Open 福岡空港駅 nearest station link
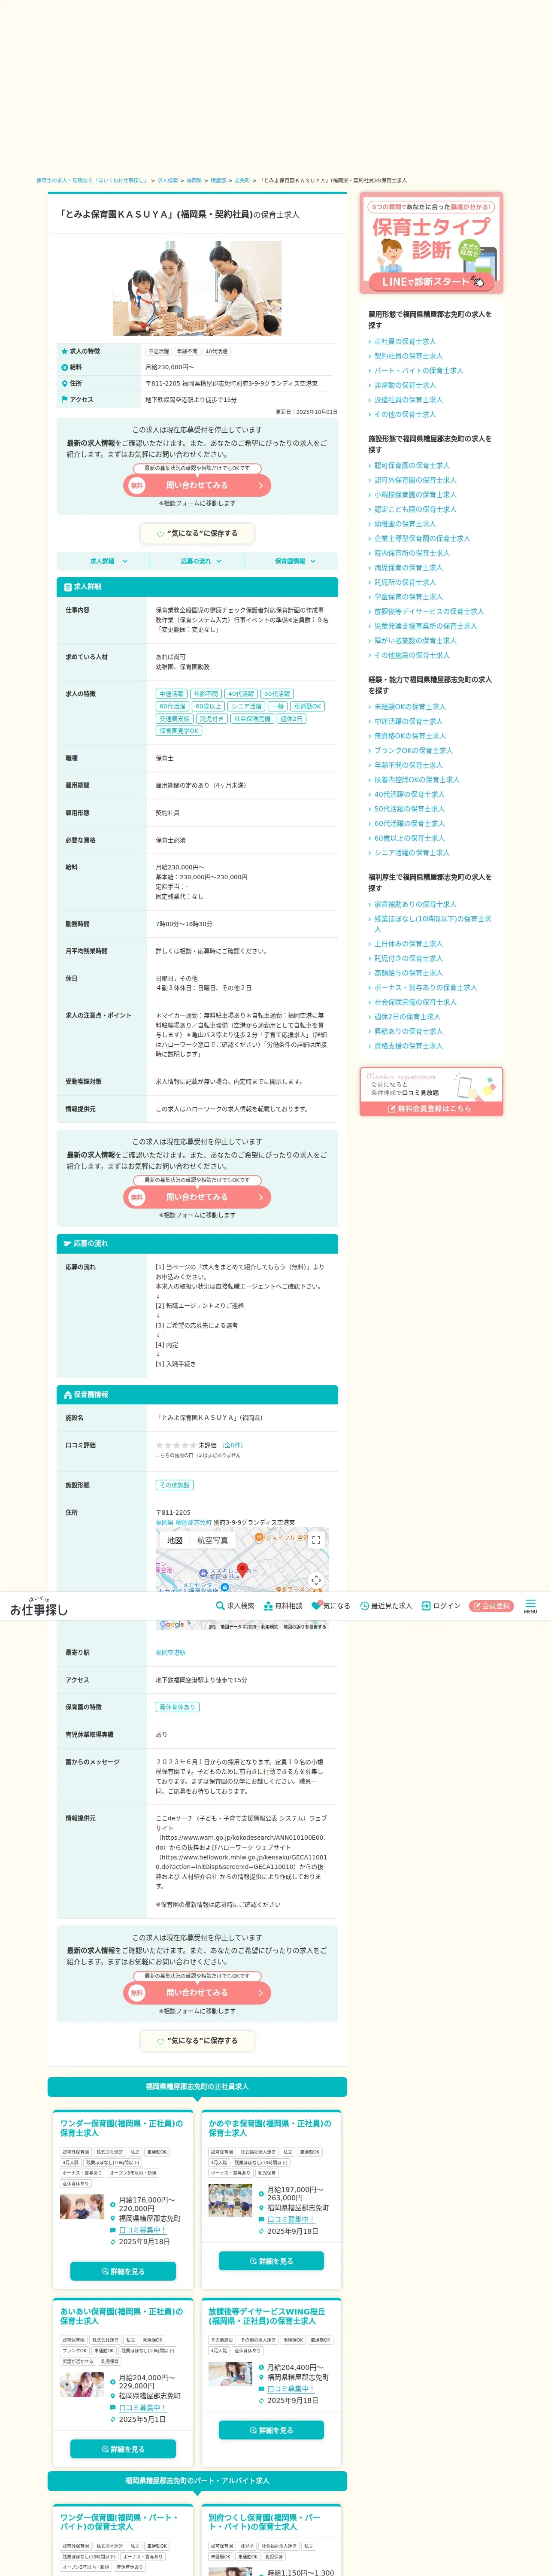Image resolution: width=551 pixels, height=2576 pixels. [170, 1653]
